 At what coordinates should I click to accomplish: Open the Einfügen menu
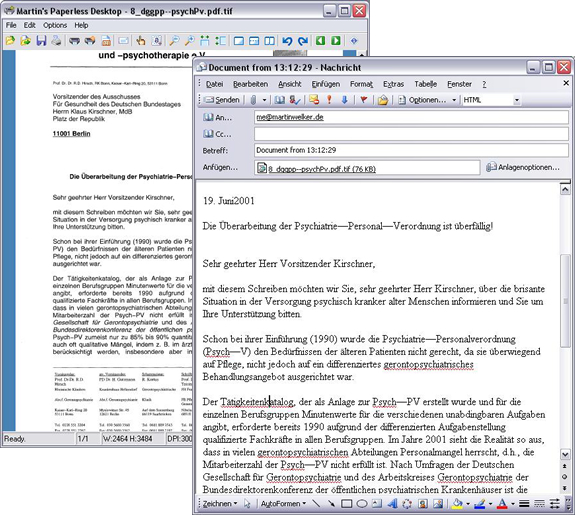tap(326, 84)
